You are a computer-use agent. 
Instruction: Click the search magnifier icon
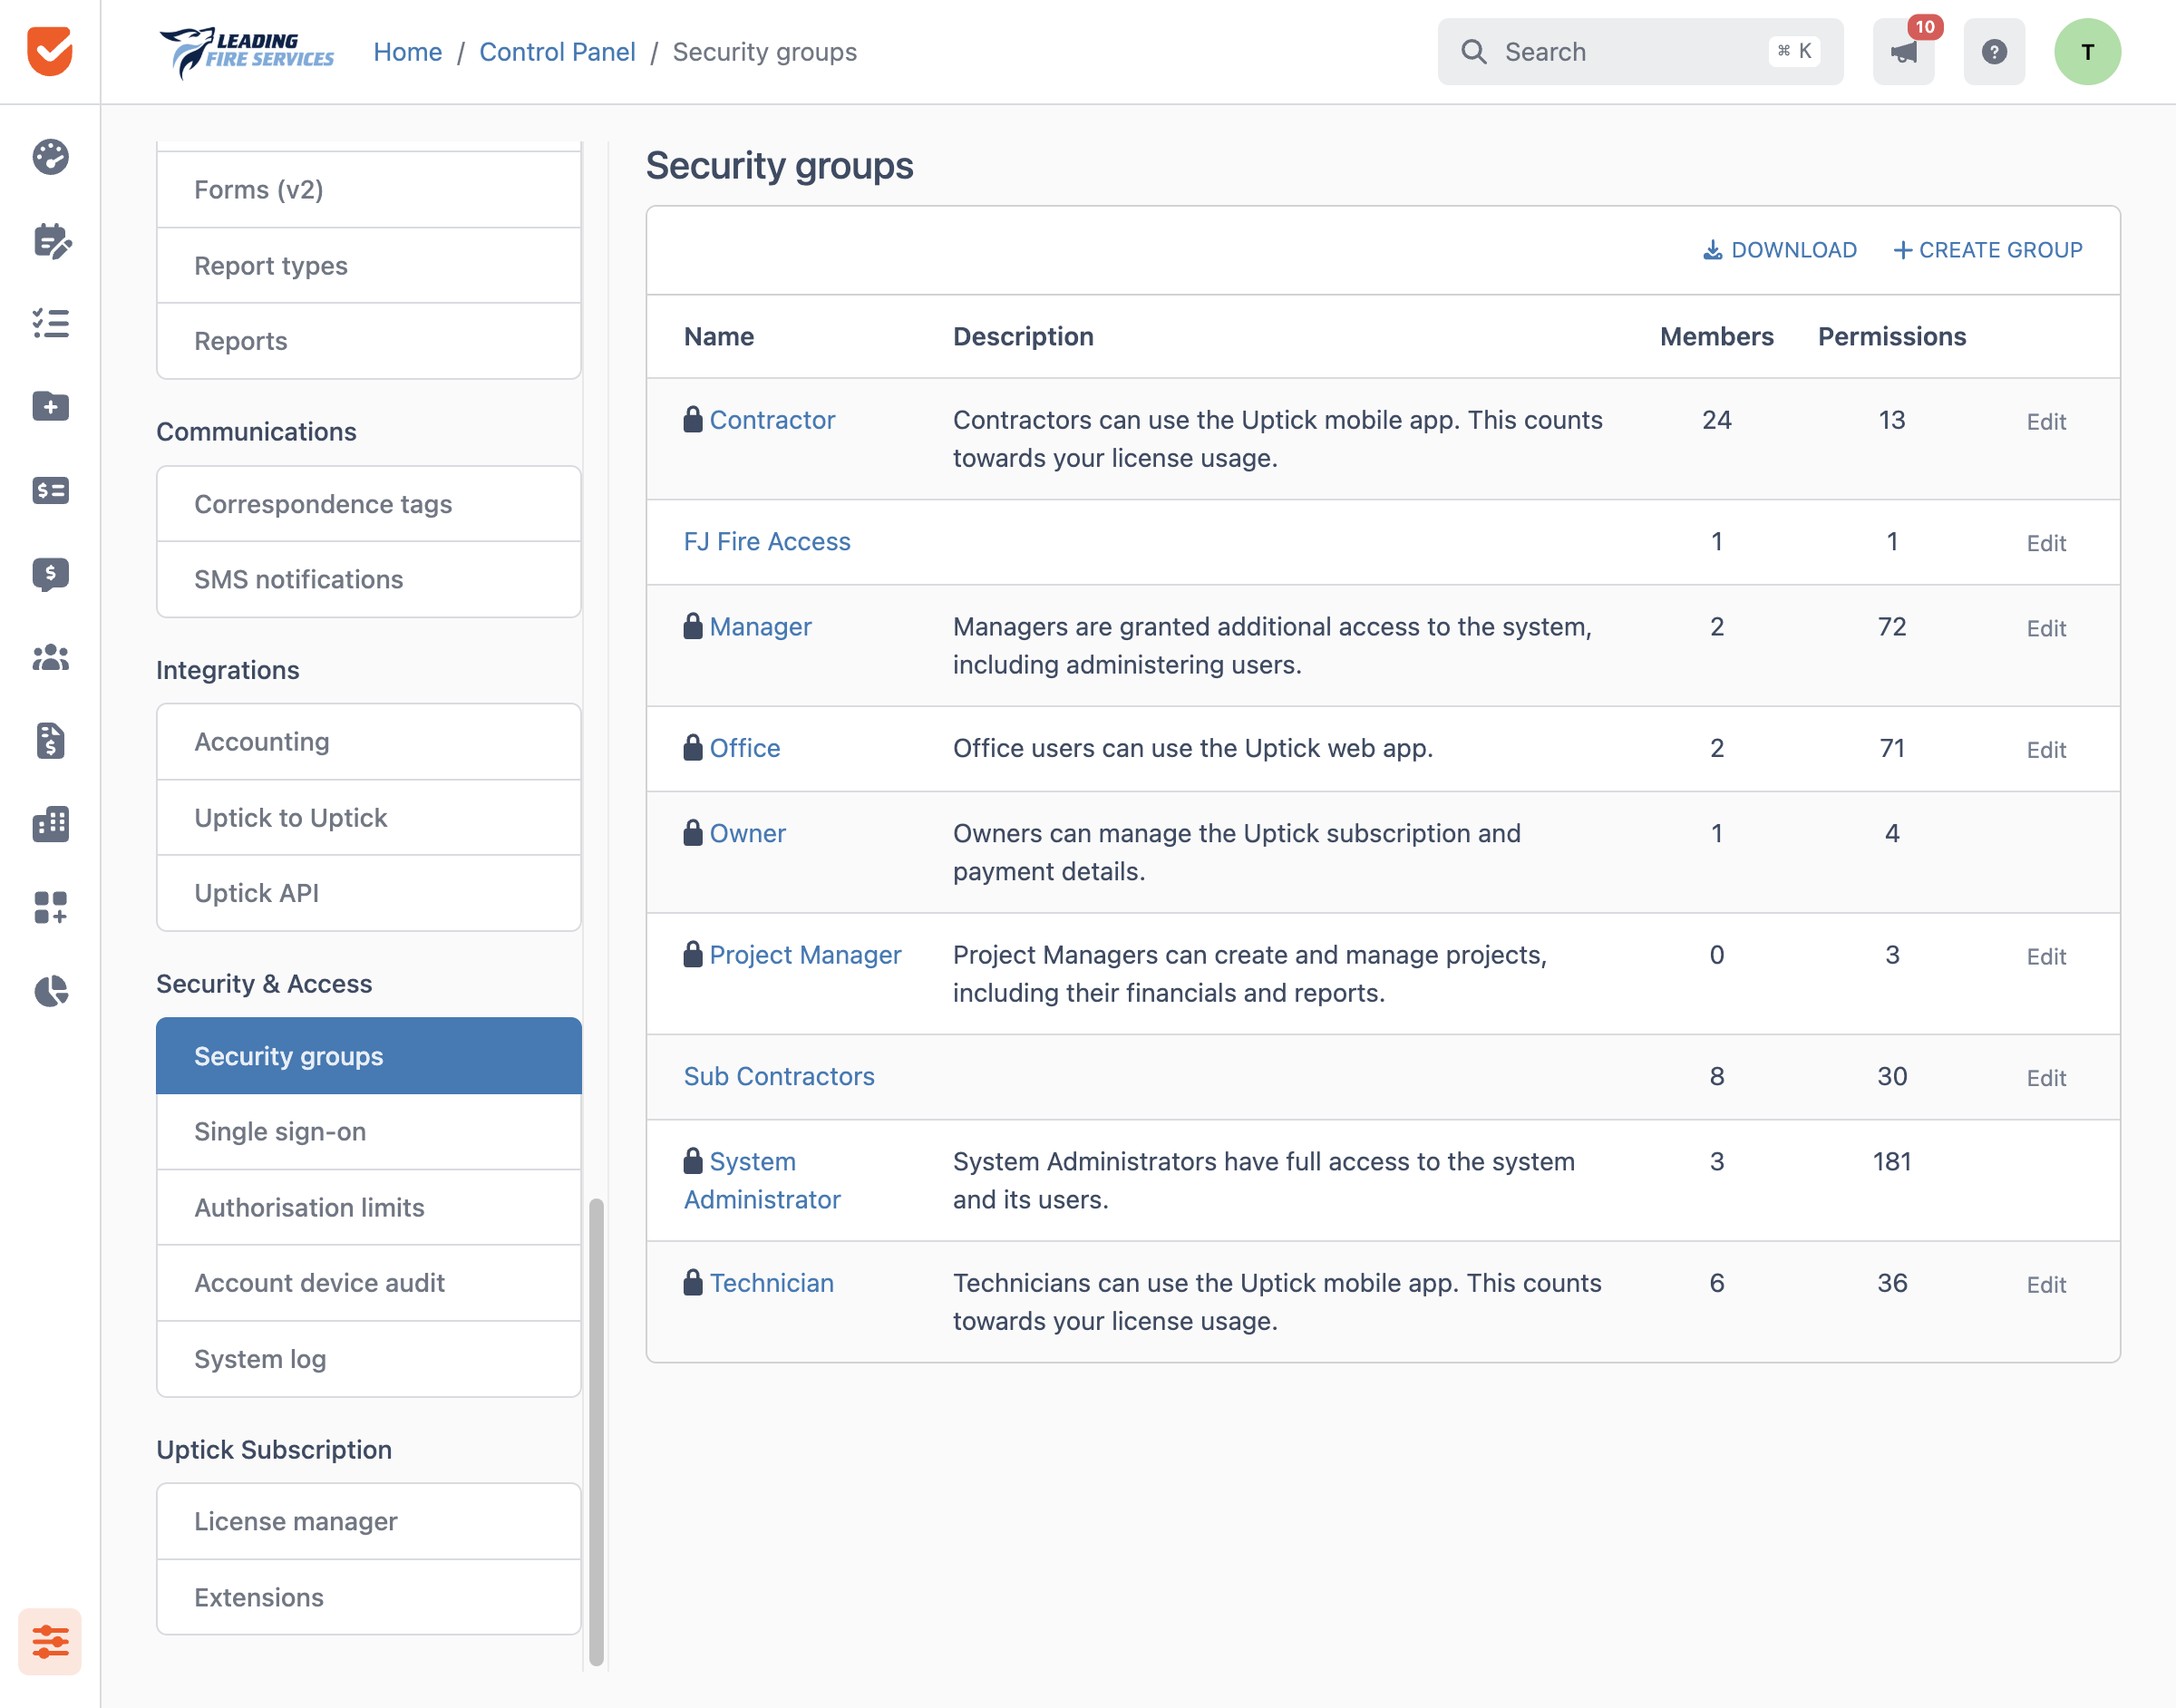(x=1474, y=52)
